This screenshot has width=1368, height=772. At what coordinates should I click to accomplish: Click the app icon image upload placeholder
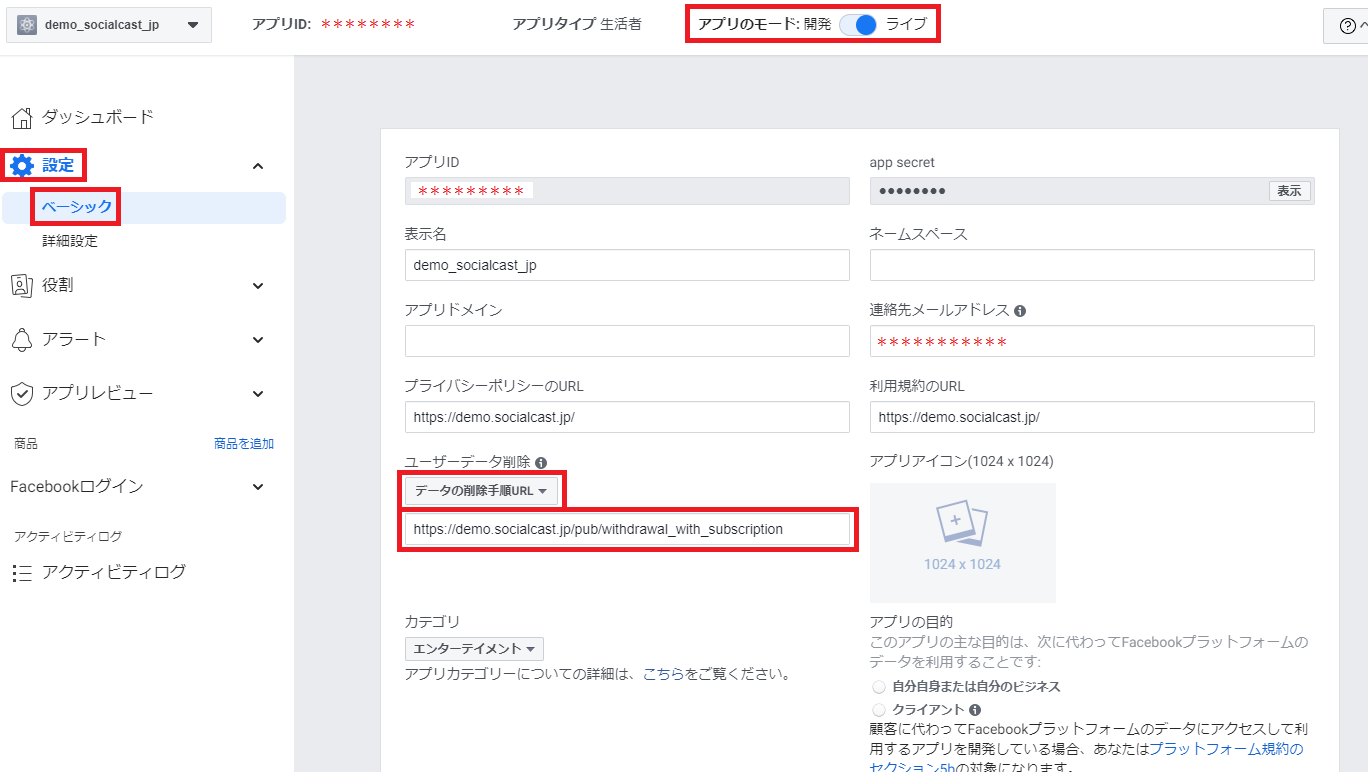962,543
